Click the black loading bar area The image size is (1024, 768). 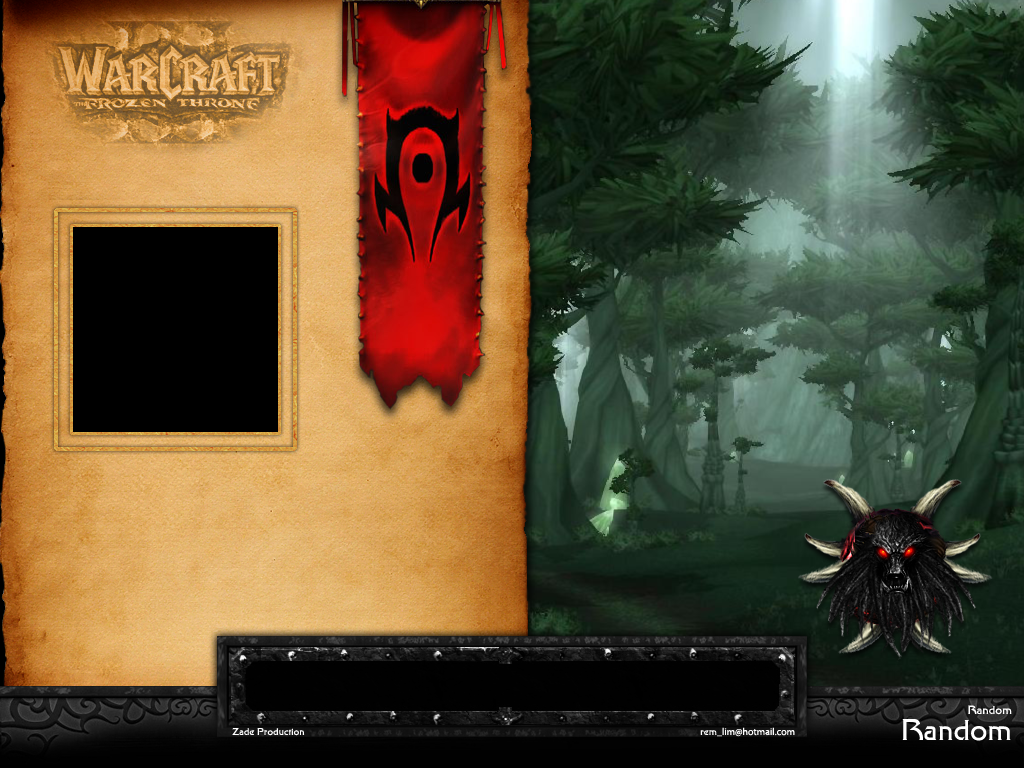tap(512, 686)
